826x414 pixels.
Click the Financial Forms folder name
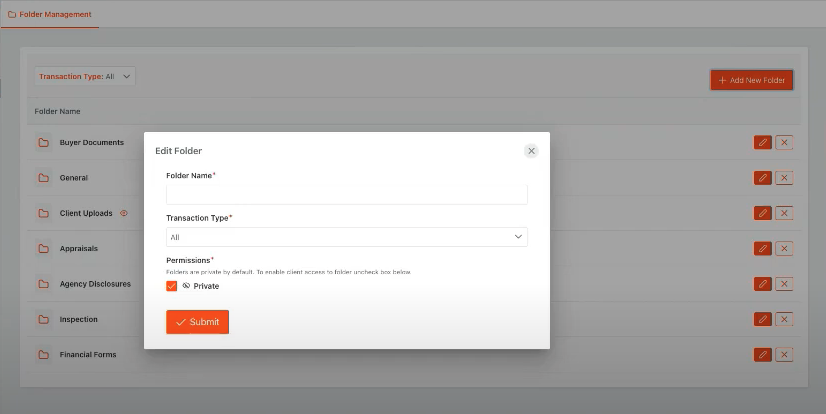(x=88, y=354)
